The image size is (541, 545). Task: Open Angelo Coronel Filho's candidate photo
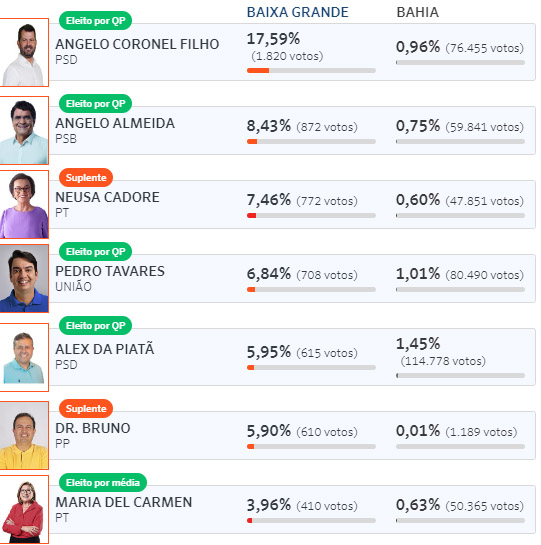[x=24, y=52]
